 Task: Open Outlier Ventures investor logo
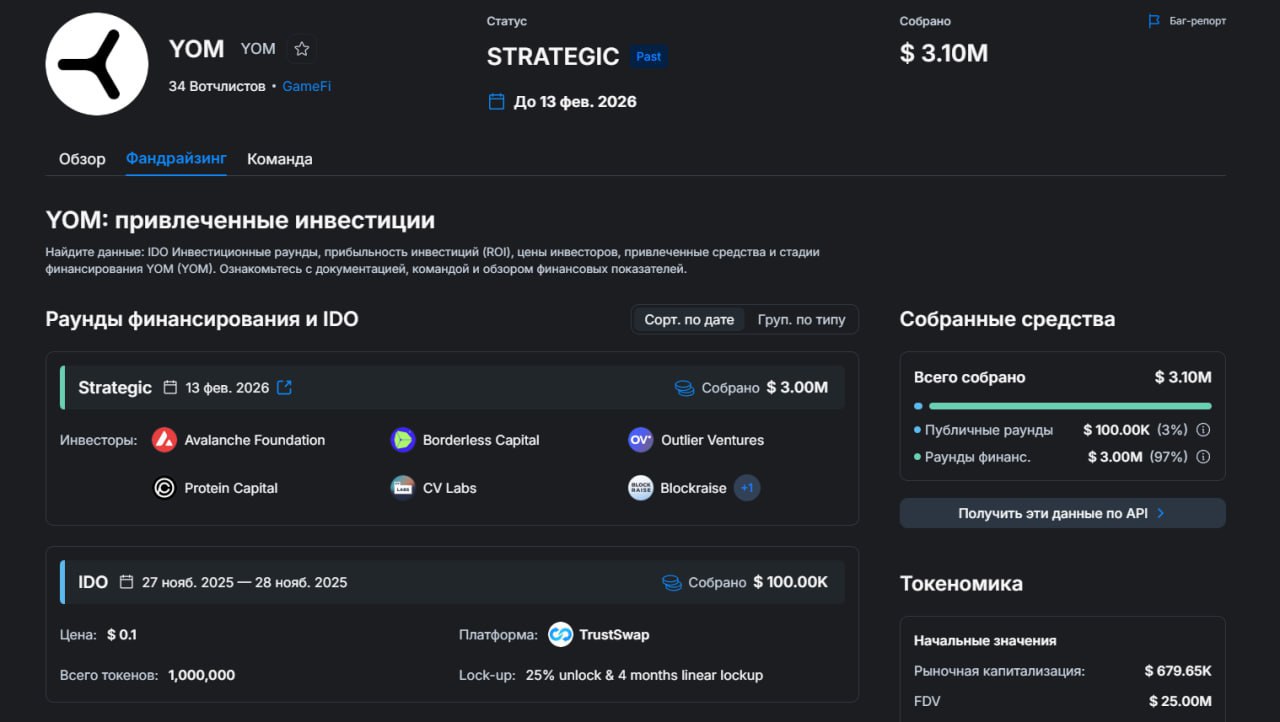(640, 440)
